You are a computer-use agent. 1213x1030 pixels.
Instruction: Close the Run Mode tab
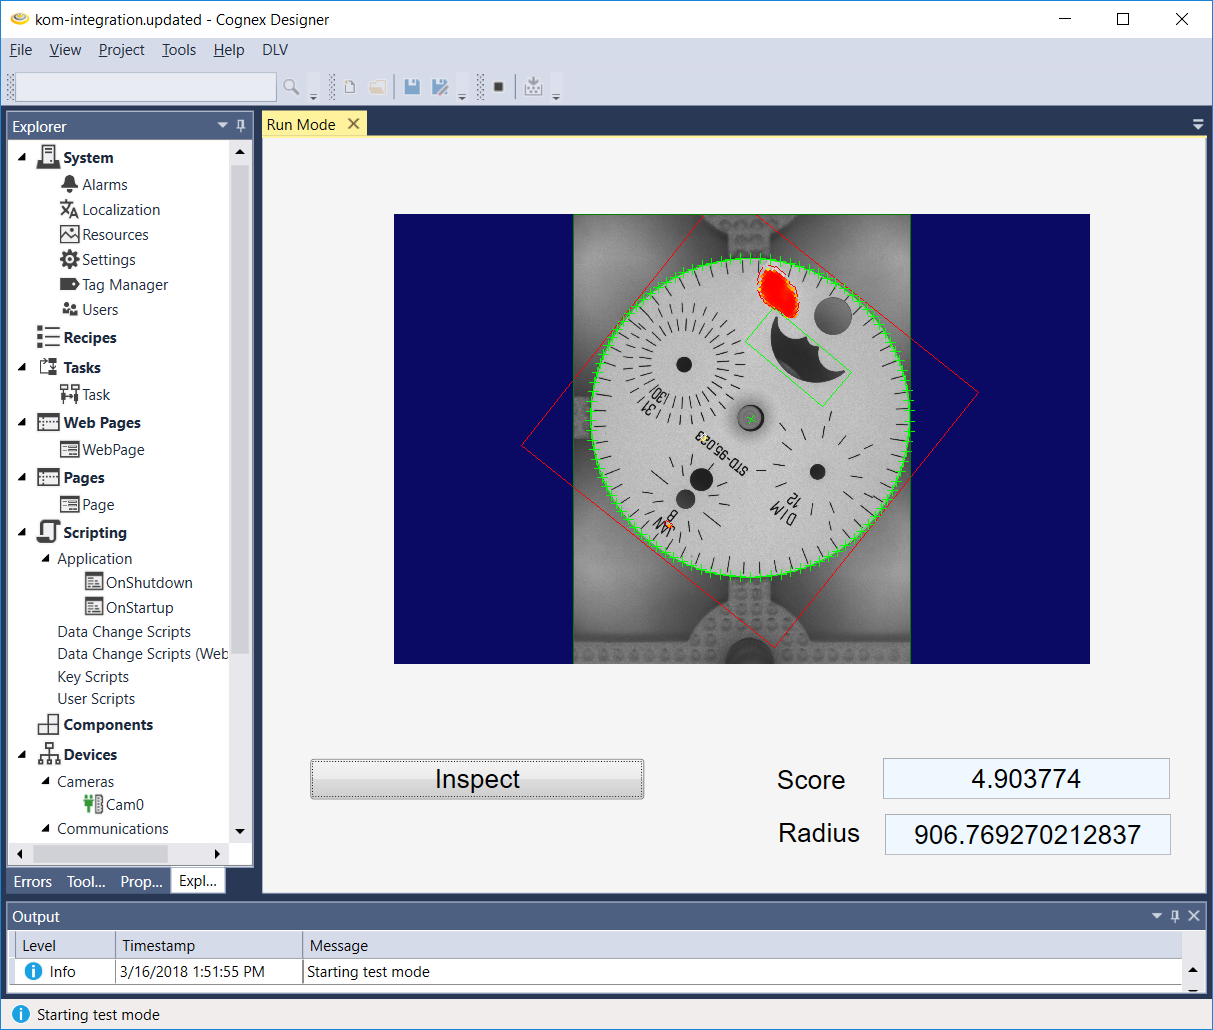(x=354, y=124)
